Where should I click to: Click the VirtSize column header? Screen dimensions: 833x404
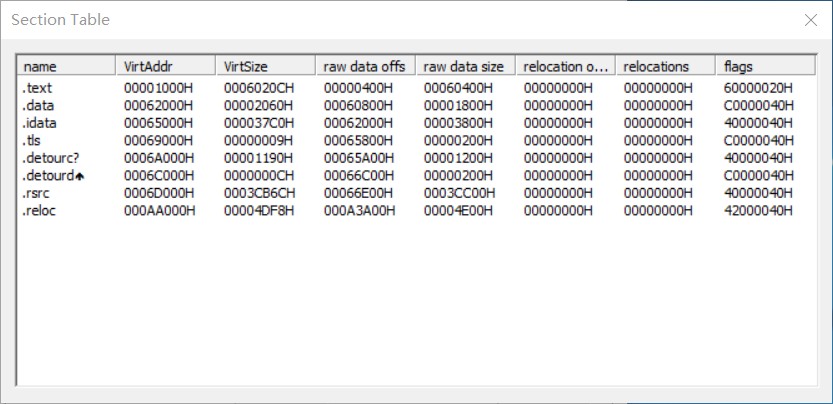click(266, 66)
